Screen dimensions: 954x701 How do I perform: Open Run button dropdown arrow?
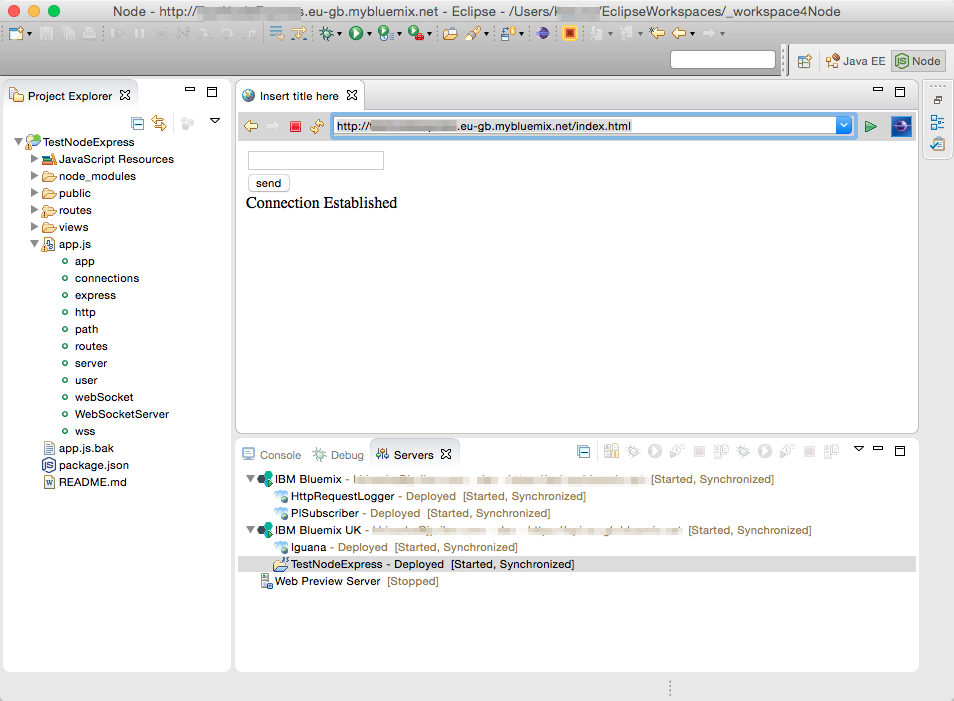pyautogui.click(x=369, y=34)
